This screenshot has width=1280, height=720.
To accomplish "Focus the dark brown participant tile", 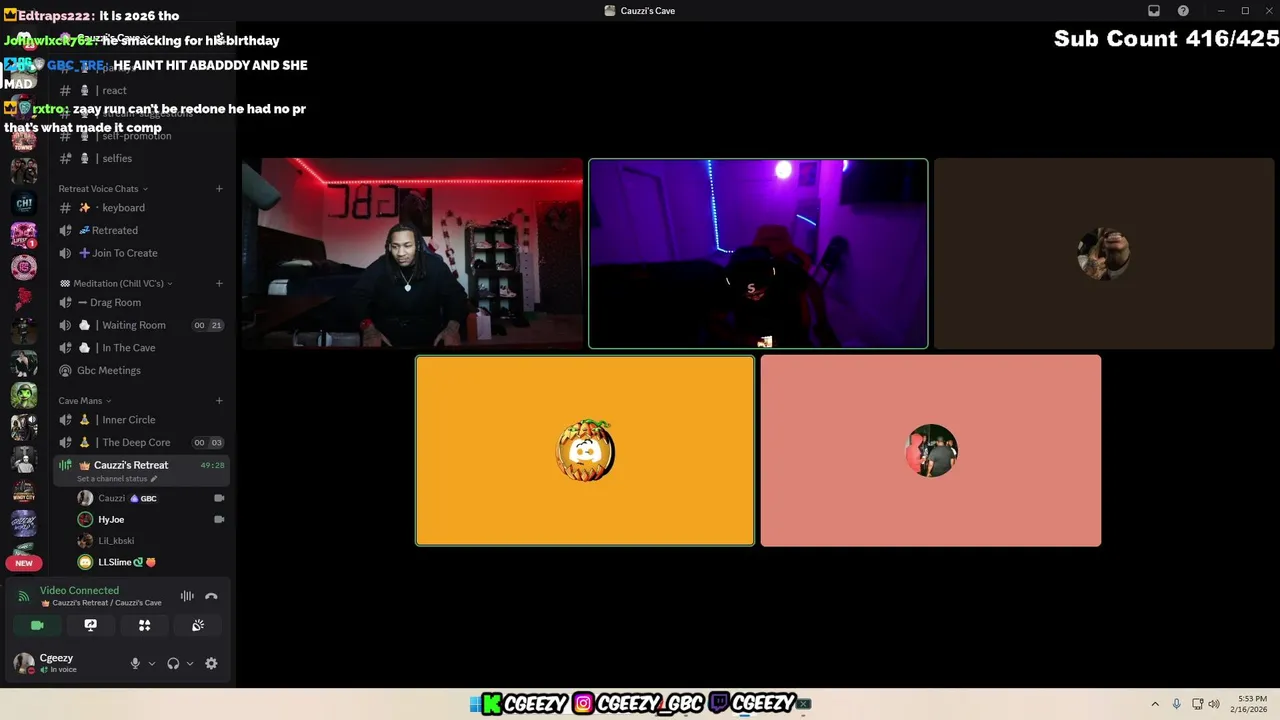I will 1104,253.
